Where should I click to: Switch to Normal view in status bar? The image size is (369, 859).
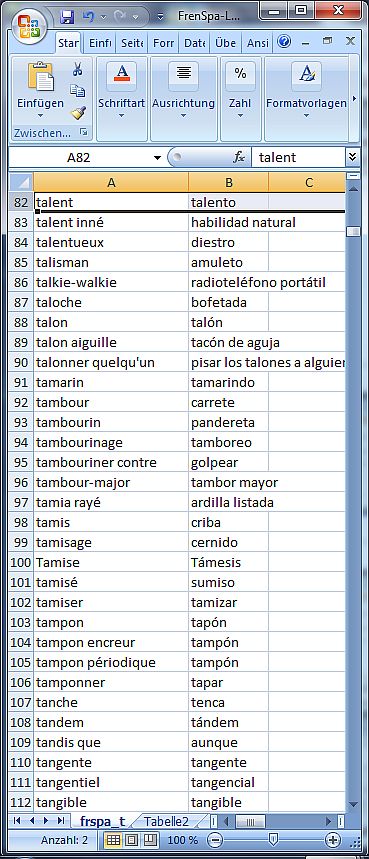point(113,840)
